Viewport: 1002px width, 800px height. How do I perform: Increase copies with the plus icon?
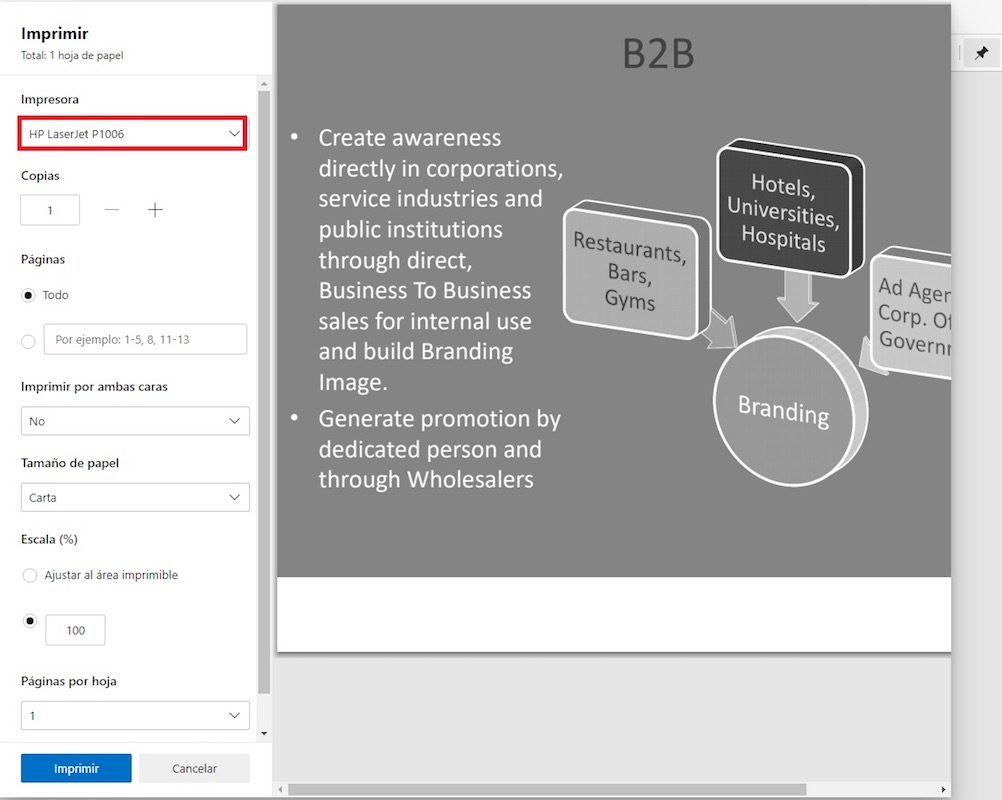(155, 210)
